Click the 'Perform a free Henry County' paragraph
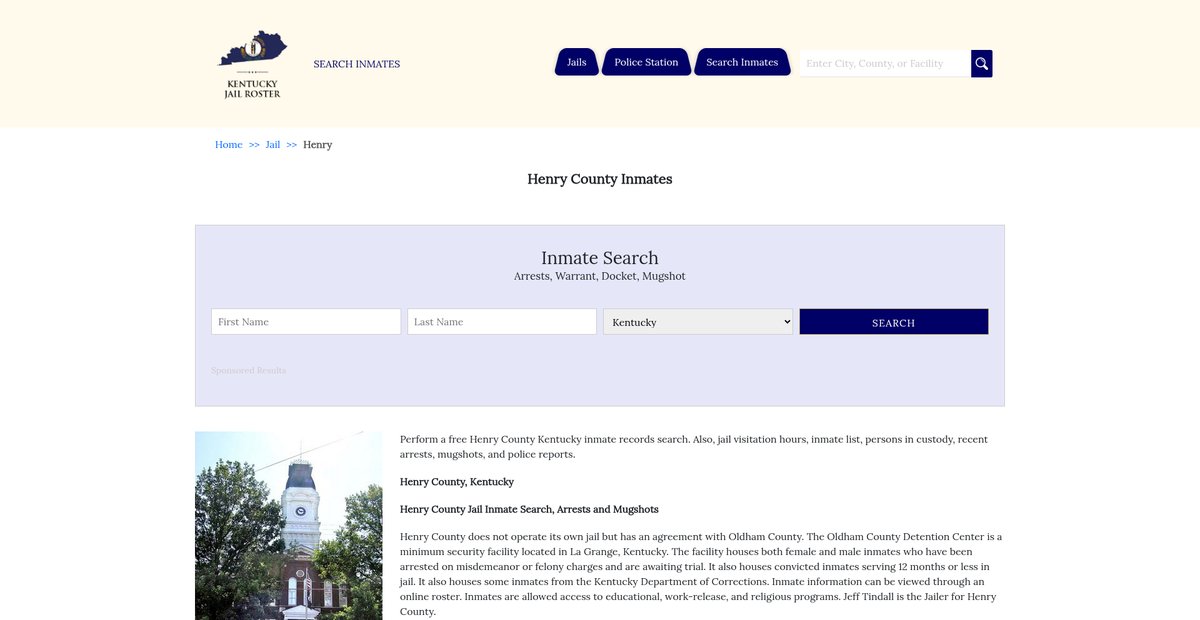 coord(694,447)
